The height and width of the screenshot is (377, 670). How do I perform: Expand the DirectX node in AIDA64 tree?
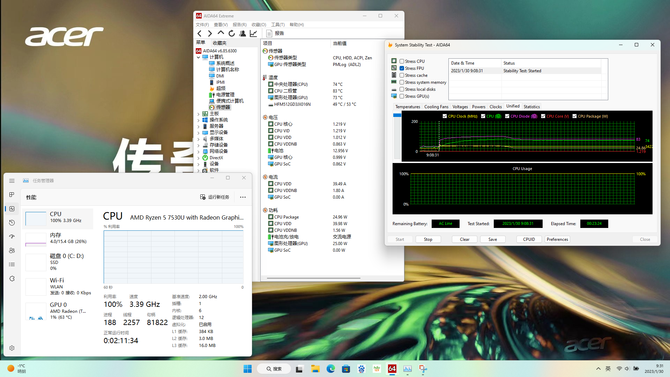pos(199,158)
